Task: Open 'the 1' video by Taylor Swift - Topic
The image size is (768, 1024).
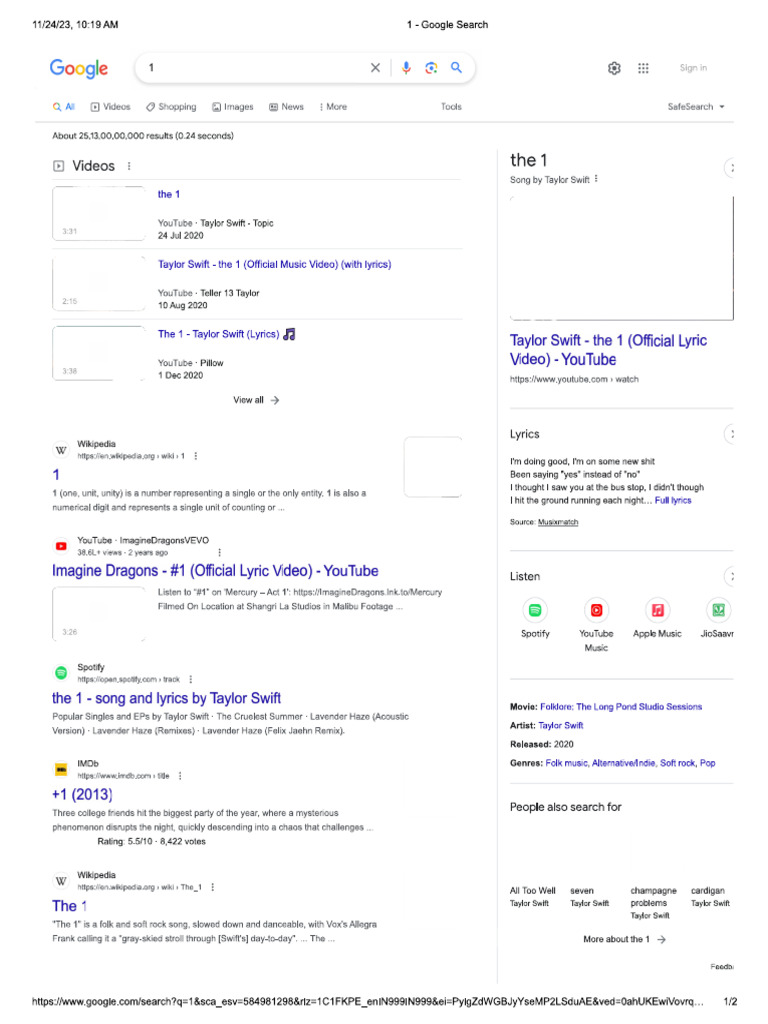Action: click(168, 194)
